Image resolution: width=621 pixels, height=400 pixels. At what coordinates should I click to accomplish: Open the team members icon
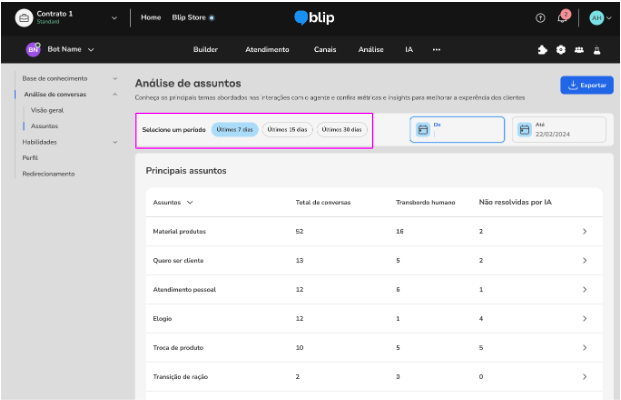click(579, 50)
